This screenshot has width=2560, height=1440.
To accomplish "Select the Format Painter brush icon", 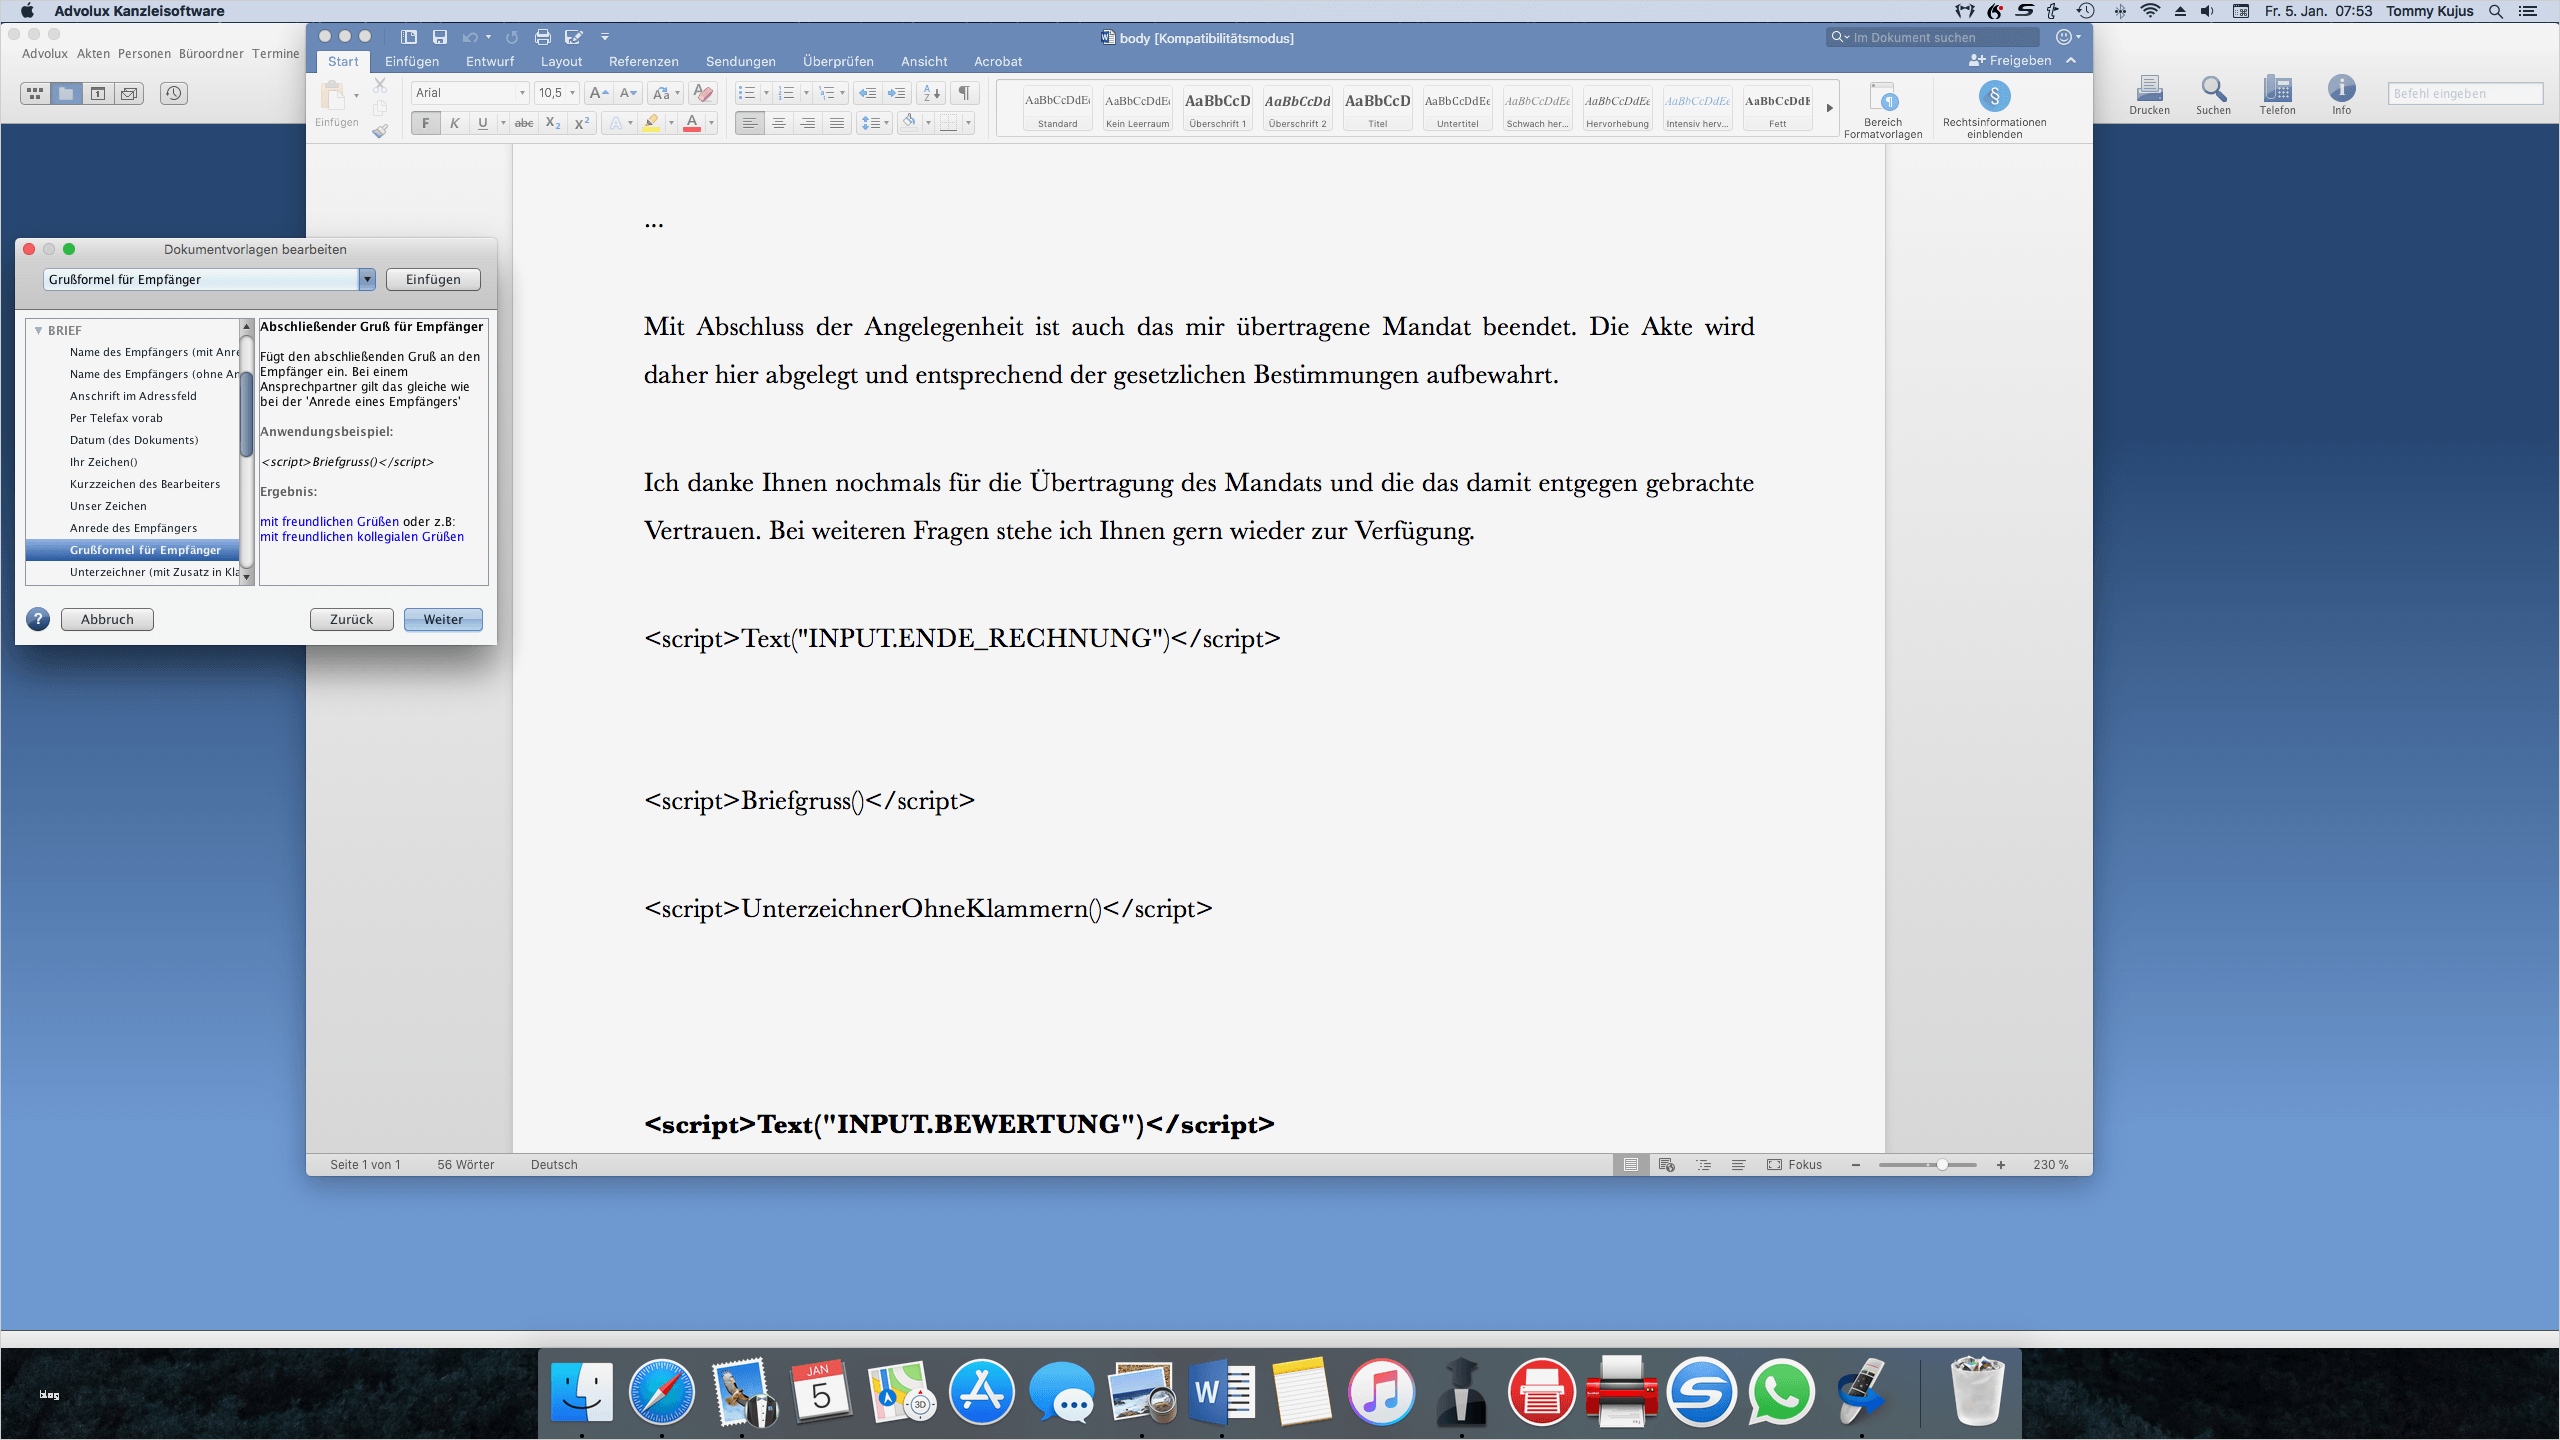I will coord(380,130).
